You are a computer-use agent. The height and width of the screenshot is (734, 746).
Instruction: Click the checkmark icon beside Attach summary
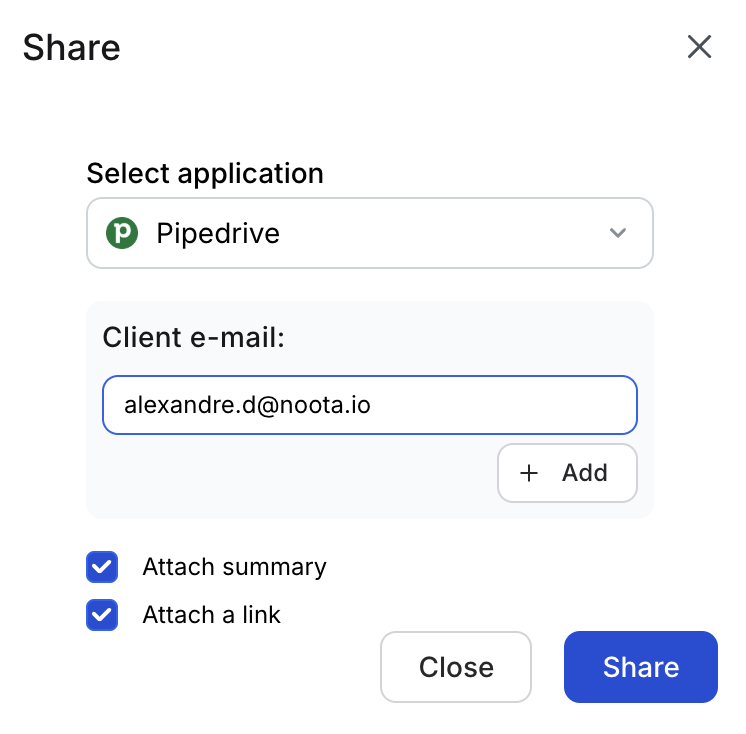pyautogui.click(x=102, y=567)
